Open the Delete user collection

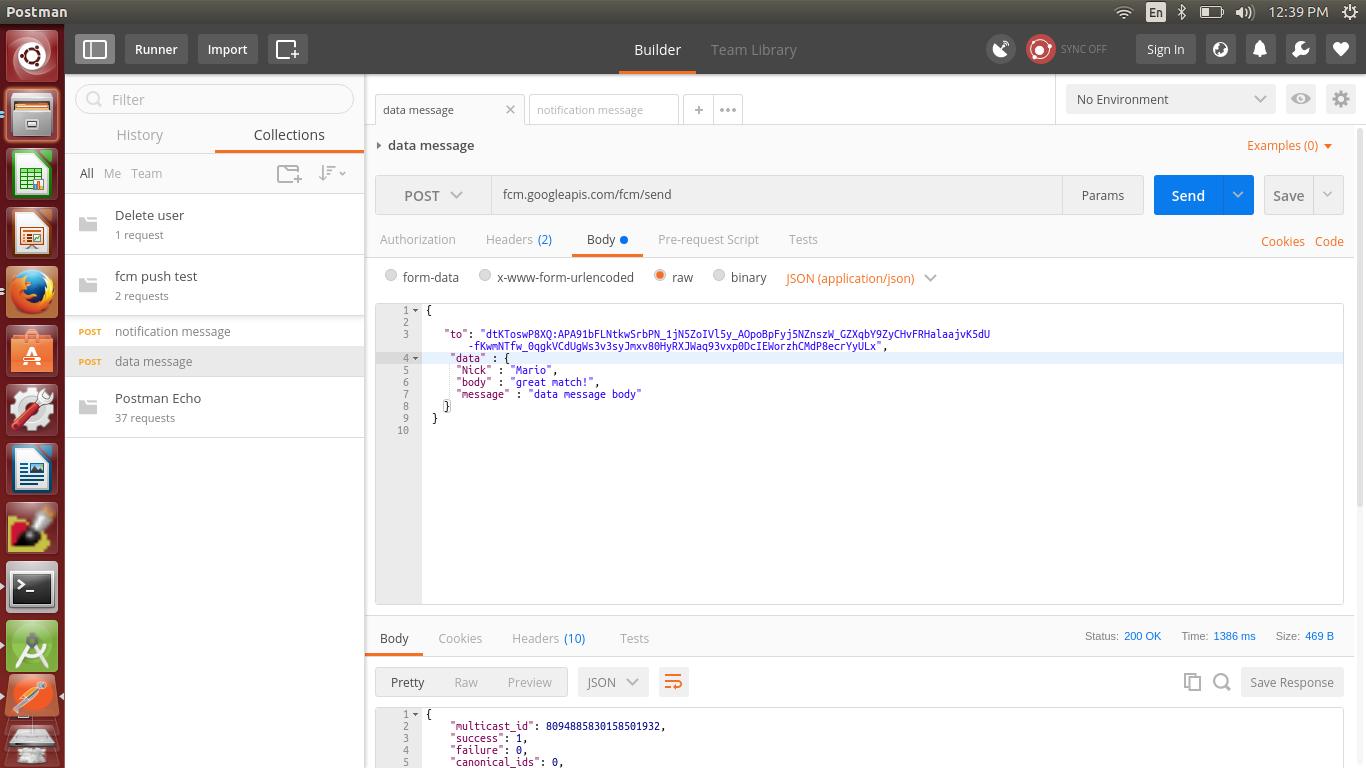(x=214, y=224)
